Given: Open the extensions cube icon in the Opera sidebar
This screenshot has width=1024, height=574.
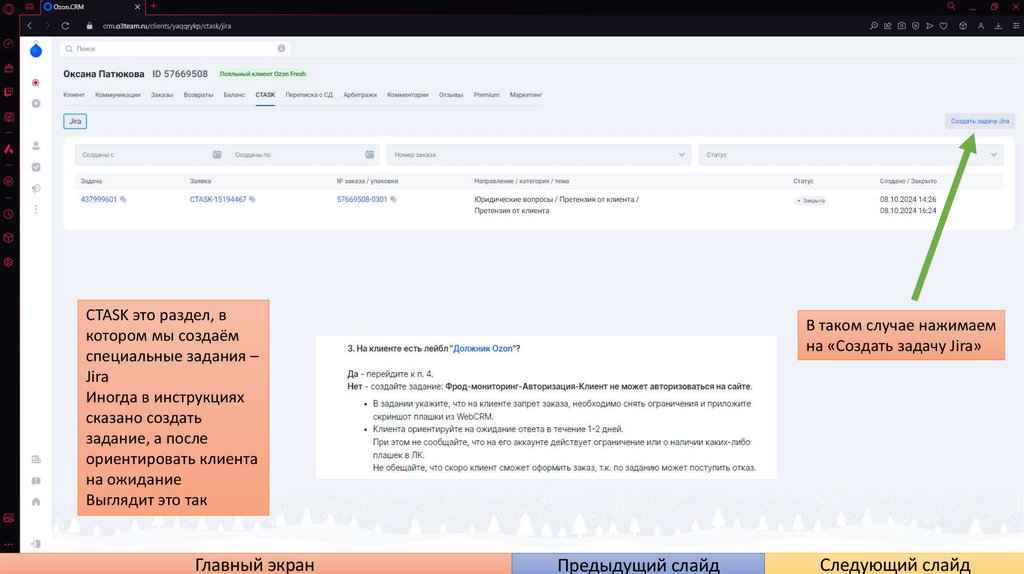Looking at the screenshot, I should click(x=8, y=238).
